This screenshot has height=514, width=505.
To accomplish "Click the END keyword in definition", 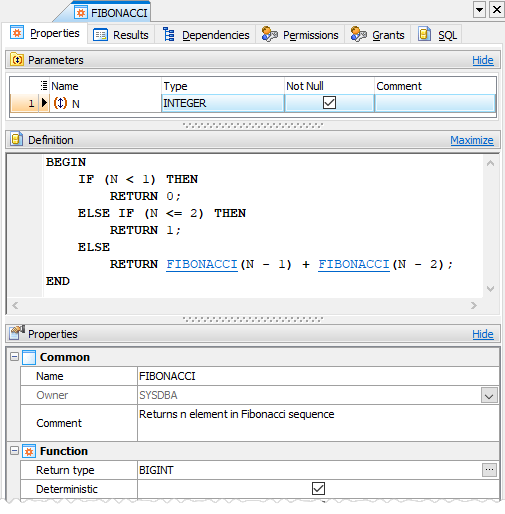I will tap(58, 281).
